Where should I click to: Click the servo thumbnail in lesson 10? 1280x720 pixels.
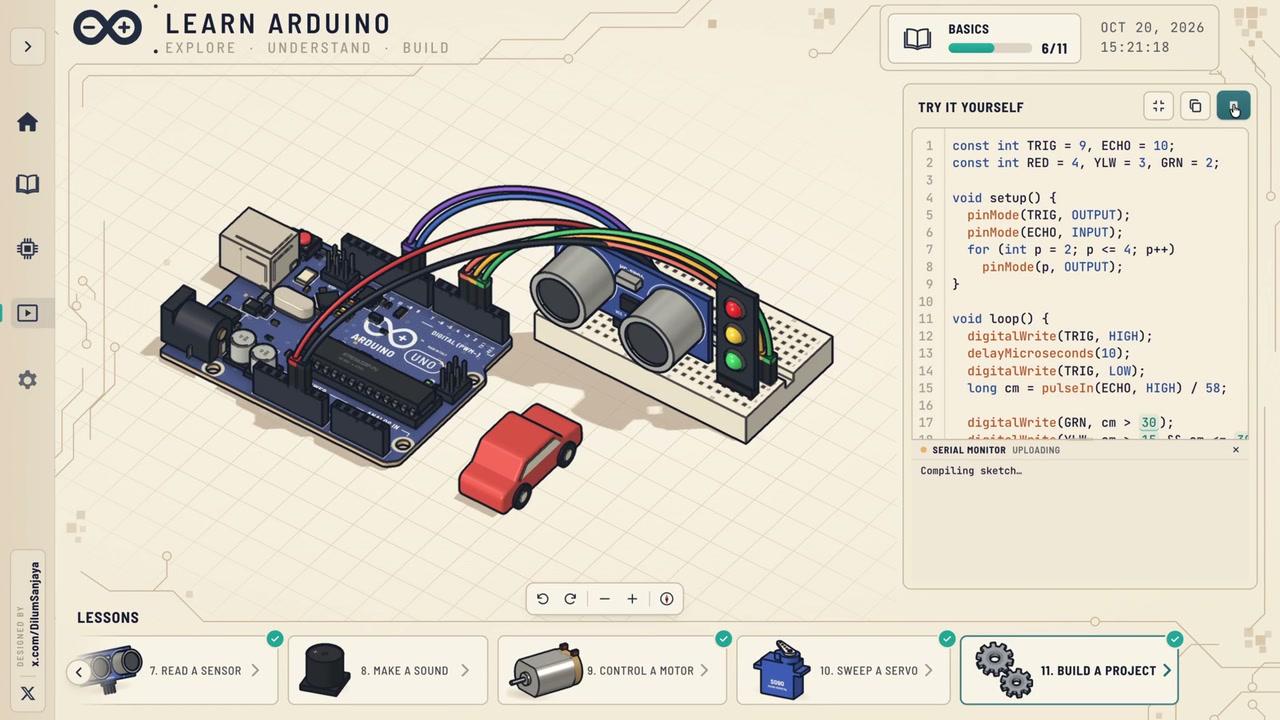781,670
